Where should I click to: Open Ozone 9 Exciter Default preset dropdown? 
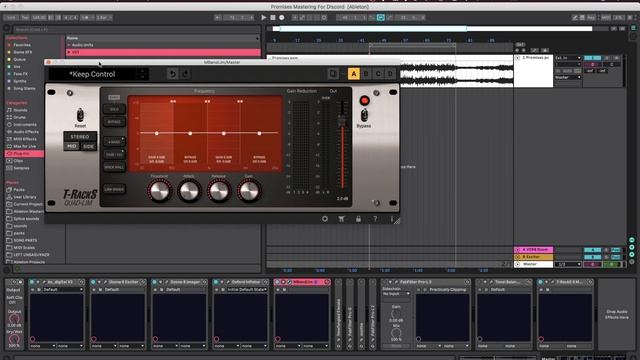pos(124,289)
